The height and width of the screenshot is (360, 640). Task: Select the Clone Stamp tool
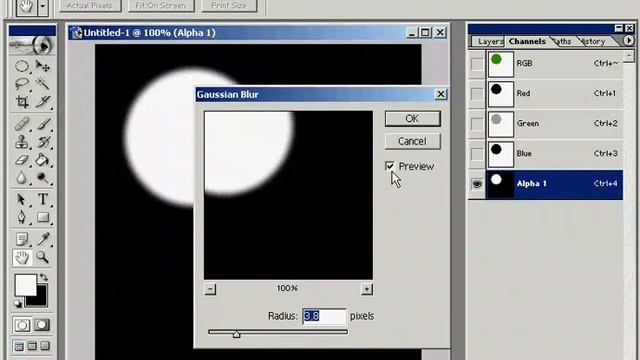[x=22, y=142]
